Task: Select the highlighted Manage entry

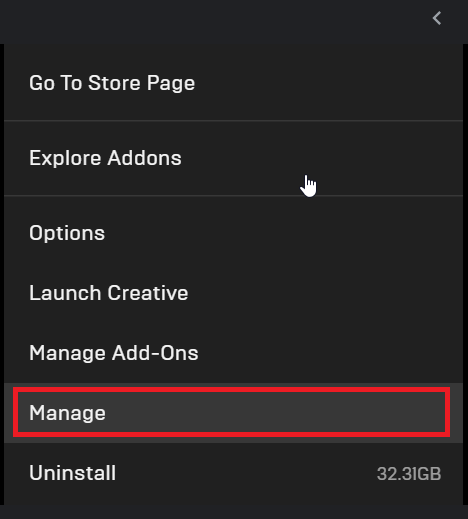Action: pyautogui.click(x=233, y=413)
